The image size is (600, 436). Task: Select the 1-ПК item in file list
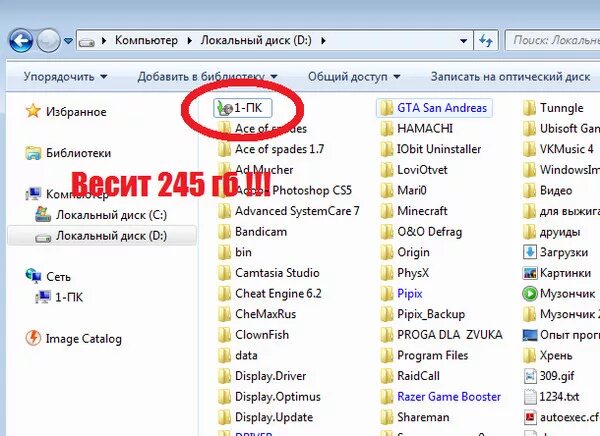tap(243, 108)
